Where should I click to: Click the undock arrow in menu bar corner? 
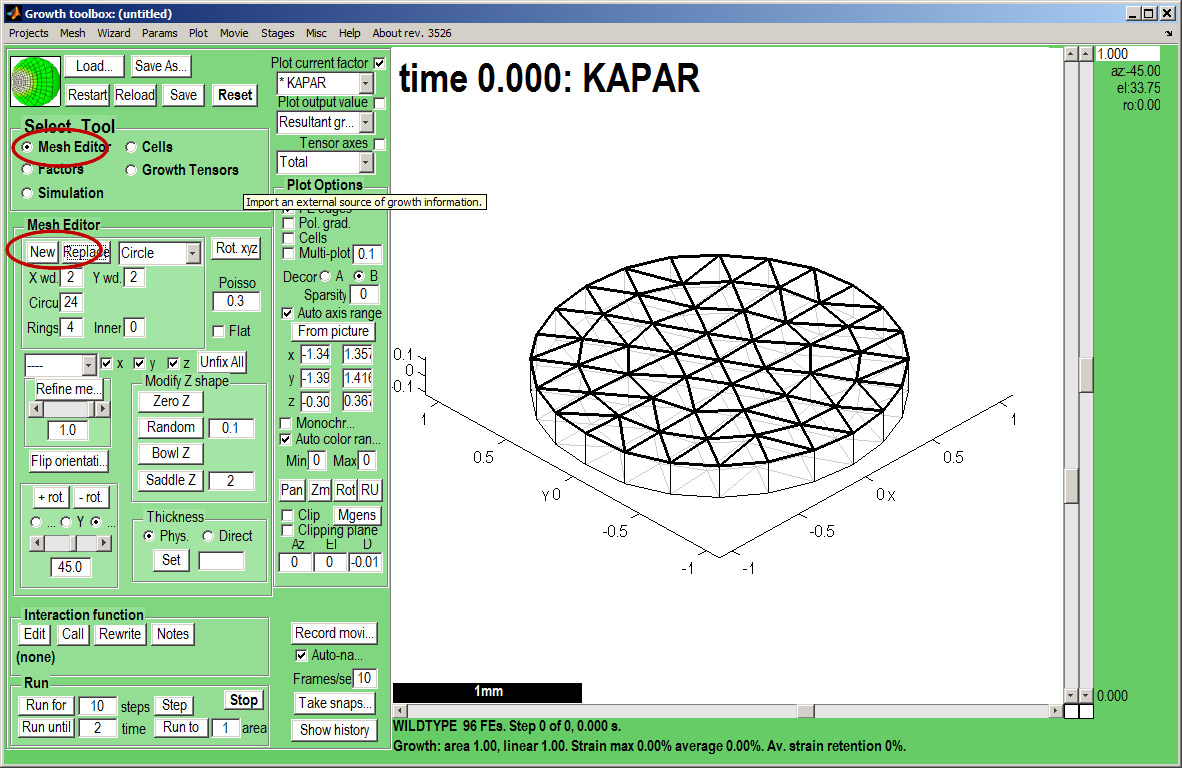pos(1169,33)
